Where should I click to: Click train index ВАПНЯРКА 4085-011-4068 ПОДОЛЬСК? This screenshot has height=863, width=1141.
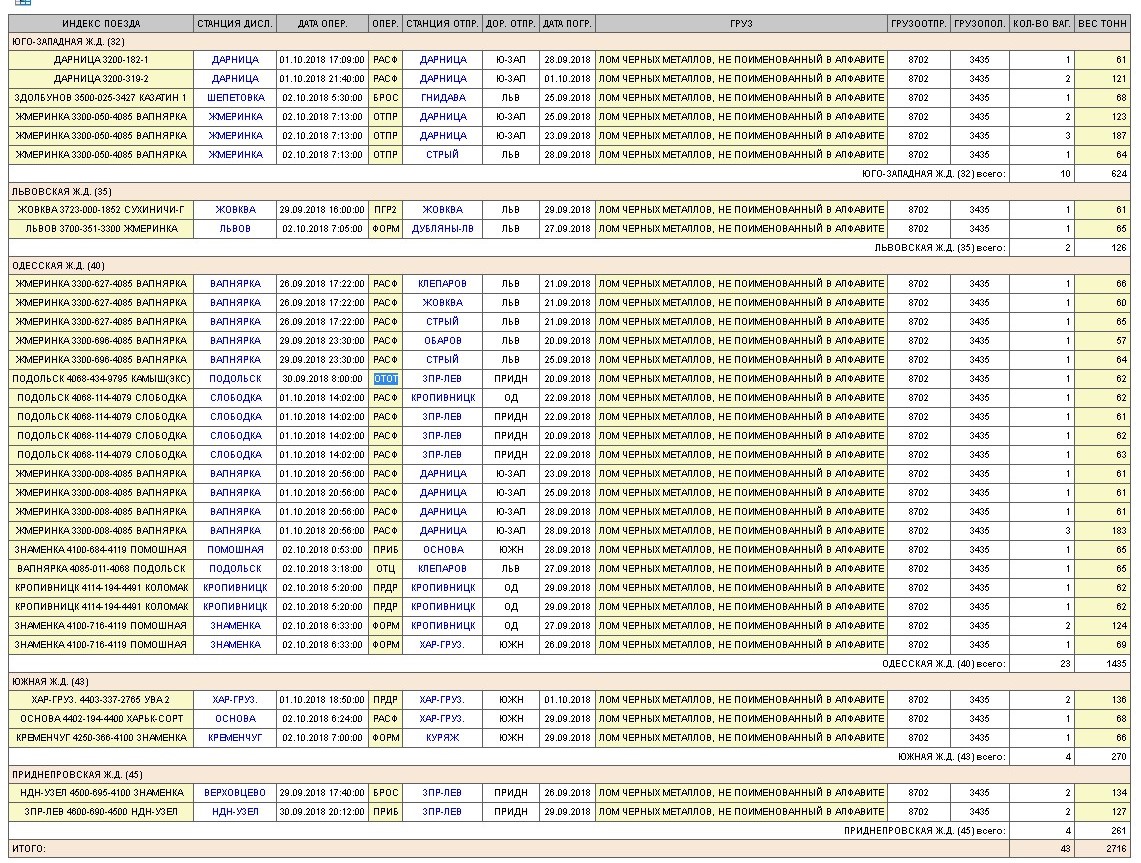point(101,568)
